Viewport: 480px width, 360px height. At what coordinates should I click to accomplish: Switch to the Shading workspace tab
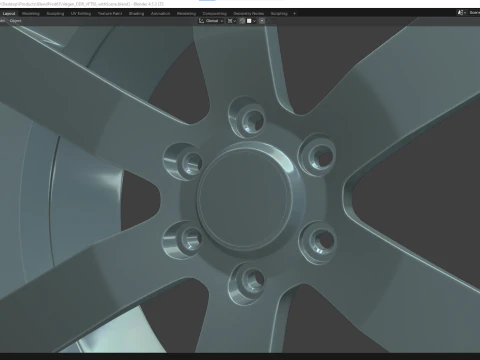pos(136,13)
